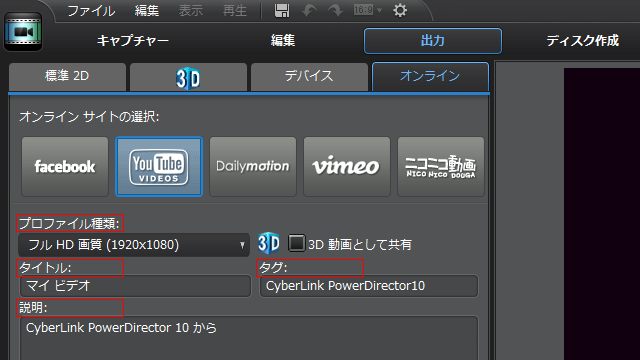Click the 3D icon beside the share checkbox
Screen dimensions: 640x360
point(269,243)
